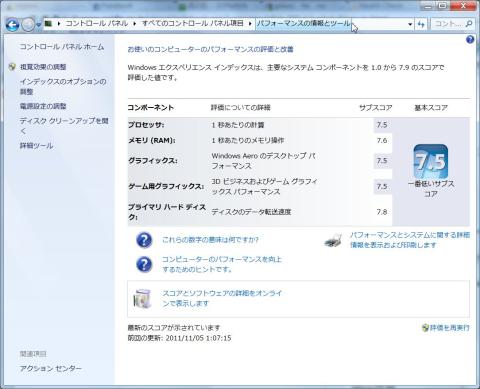The width and height of the screenshot is (480, 389).
Task: Open ディスク クリーンアップを開く link
Action: 64,126
